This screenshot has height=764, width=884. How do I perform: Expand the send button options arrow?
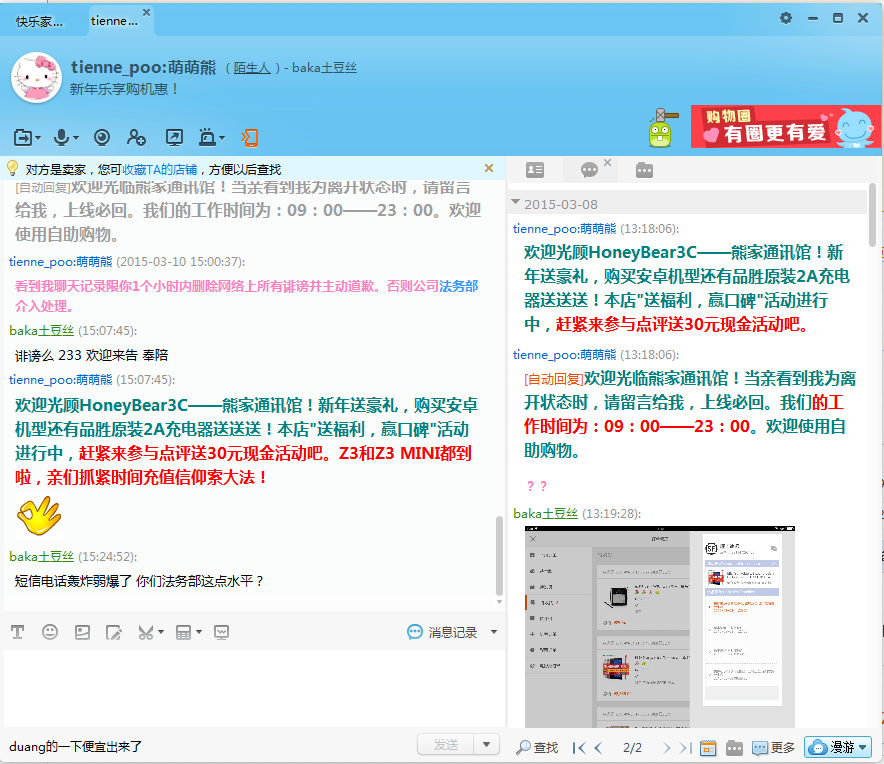coord(487,745)
